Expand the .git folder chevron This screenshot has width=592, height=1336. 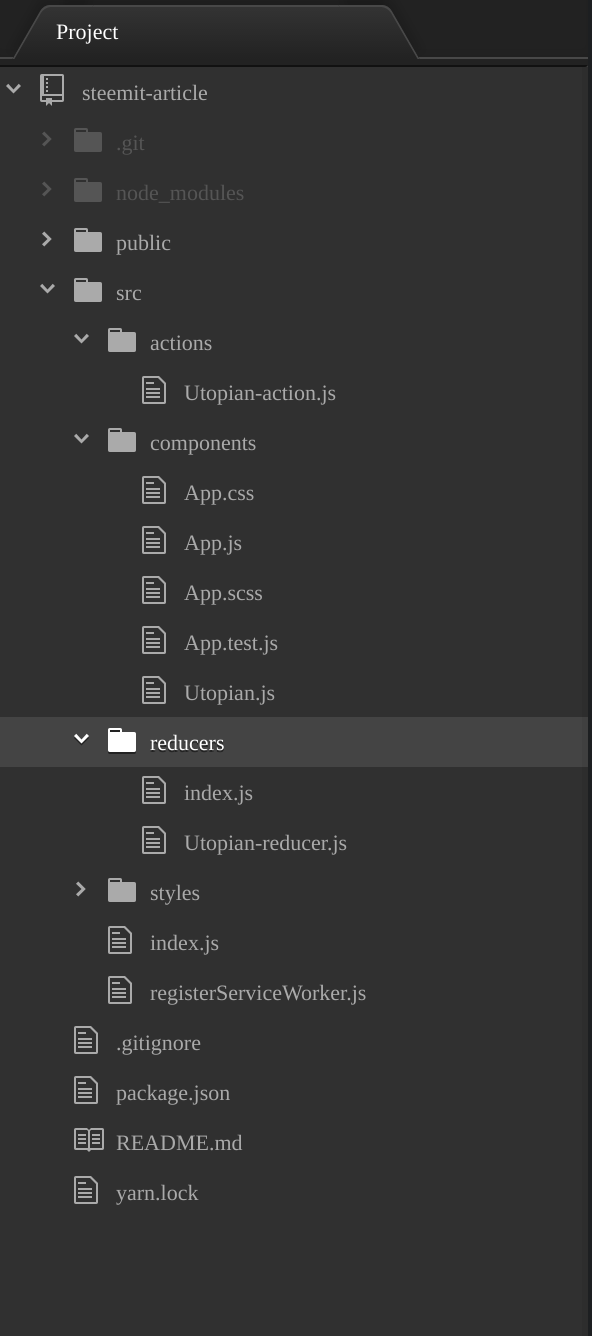46,139
